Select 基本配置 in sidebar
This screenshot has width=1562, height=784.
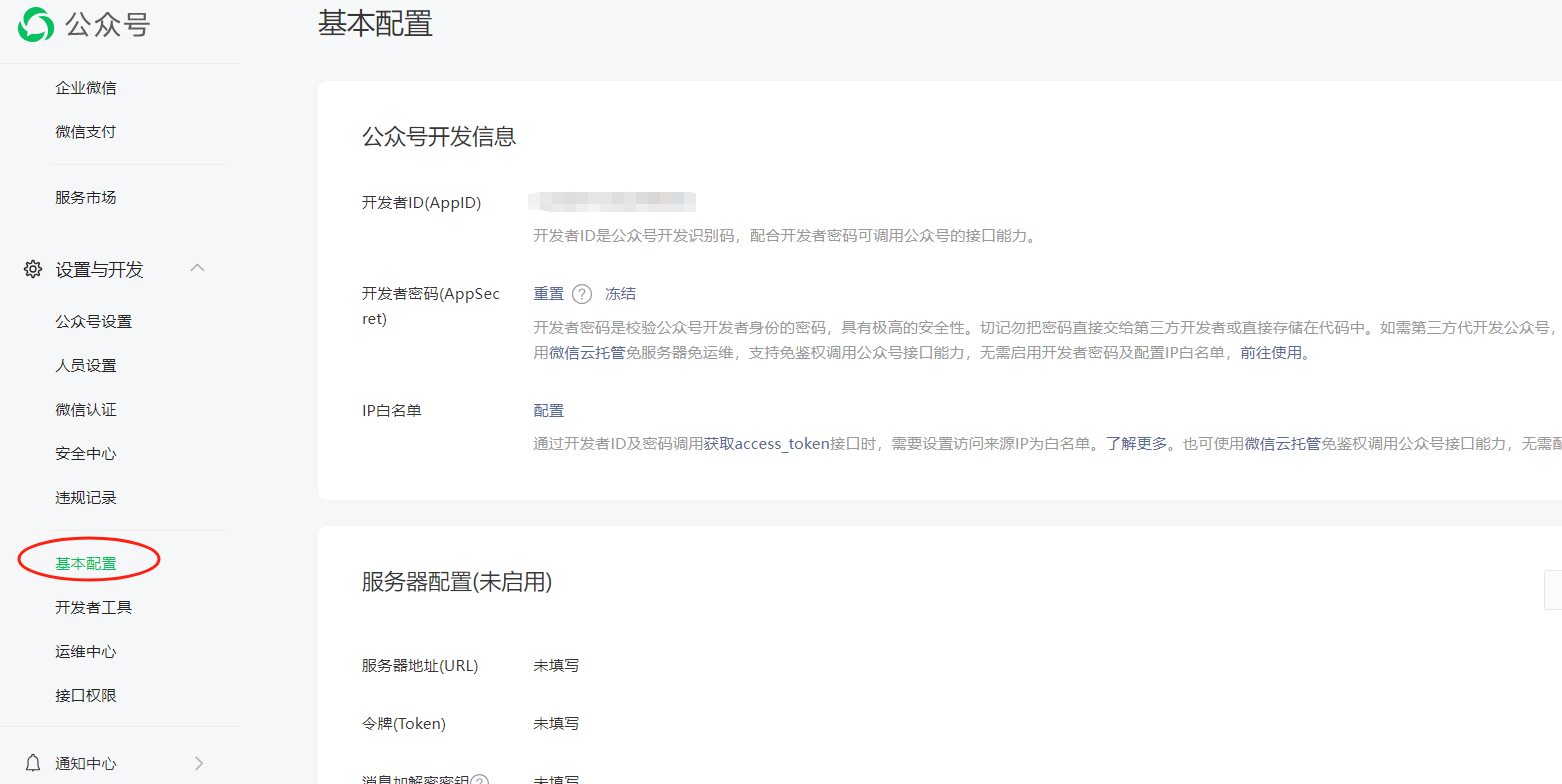86,564
